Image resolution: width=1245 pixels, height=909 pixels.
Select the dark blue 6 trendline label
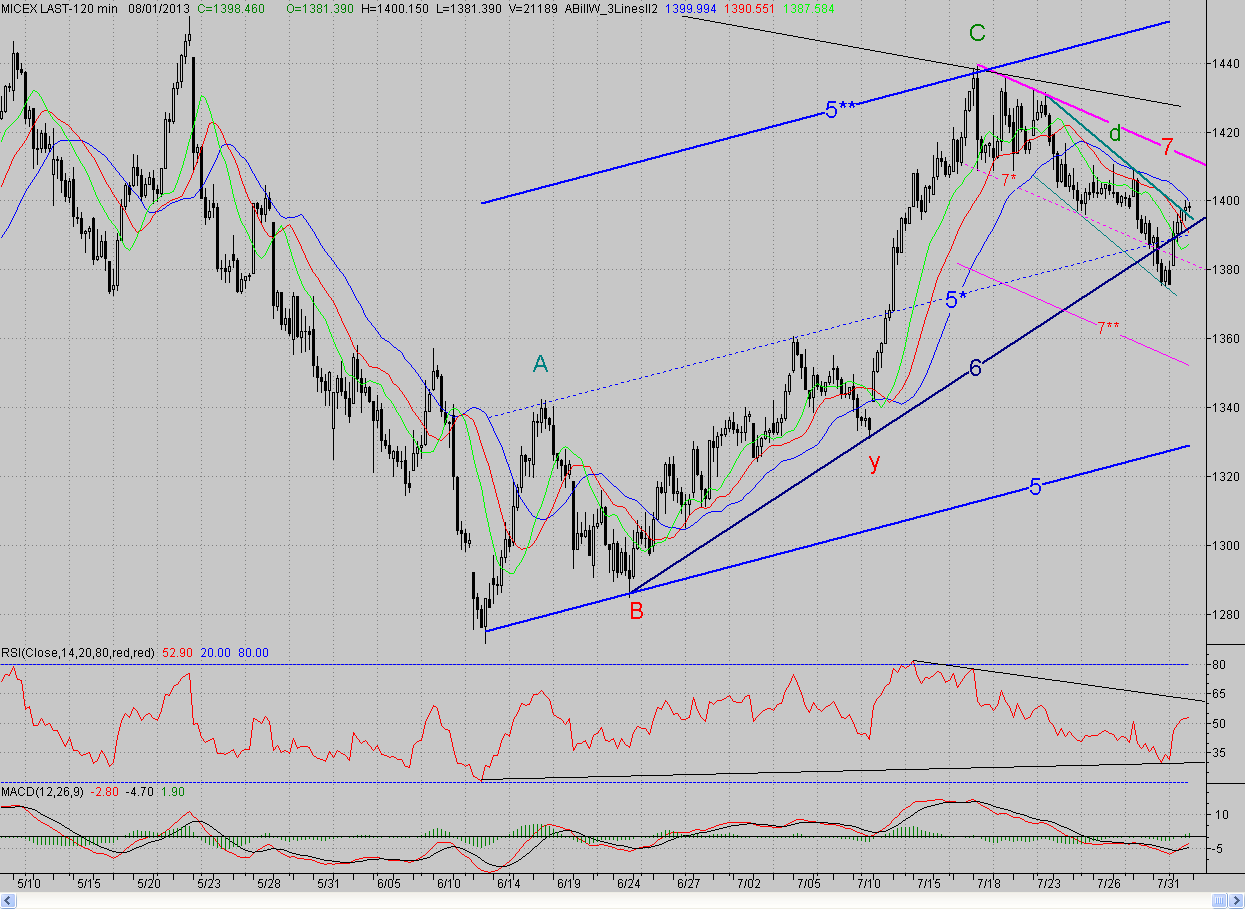click(x=975, y=369)
